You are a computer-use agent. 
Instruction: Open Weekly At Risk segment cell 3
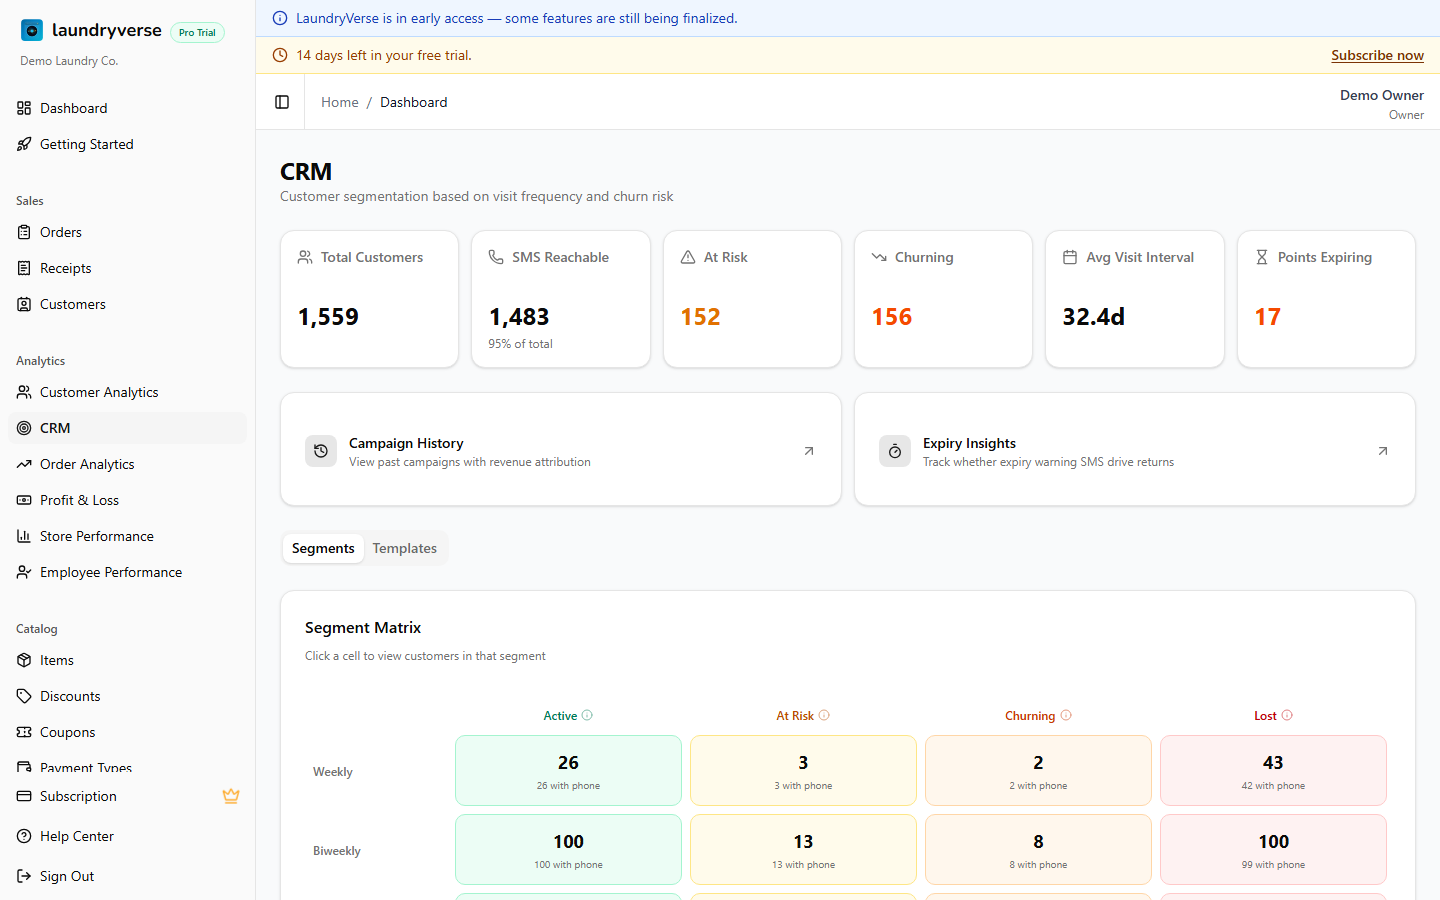click(x=803, y=770)
